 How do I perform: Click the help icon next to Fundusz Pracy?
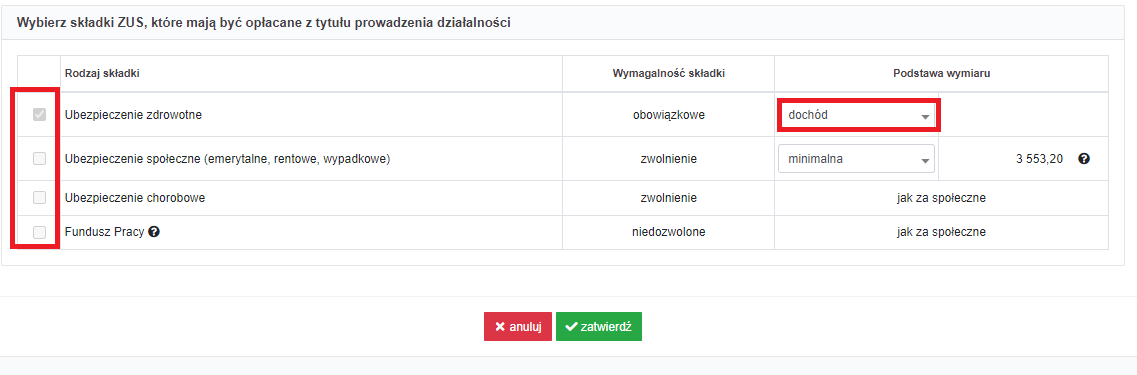coord(154,232)
